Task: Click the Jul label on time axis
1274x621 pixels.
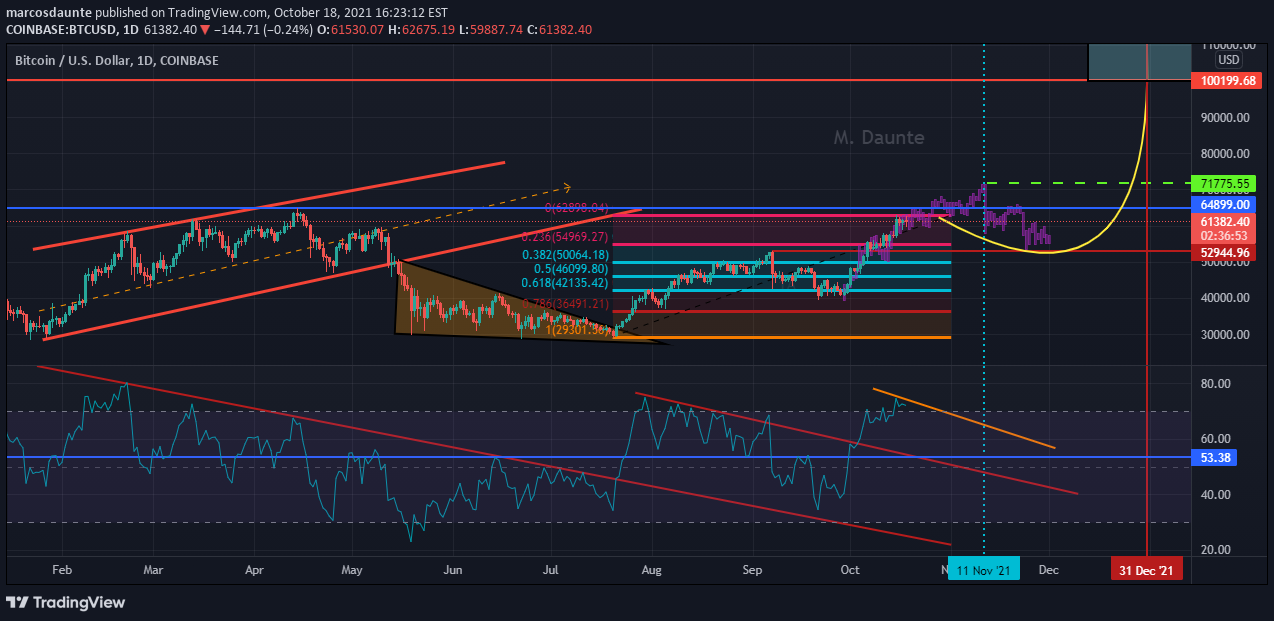Action: [x=551, y=570]
